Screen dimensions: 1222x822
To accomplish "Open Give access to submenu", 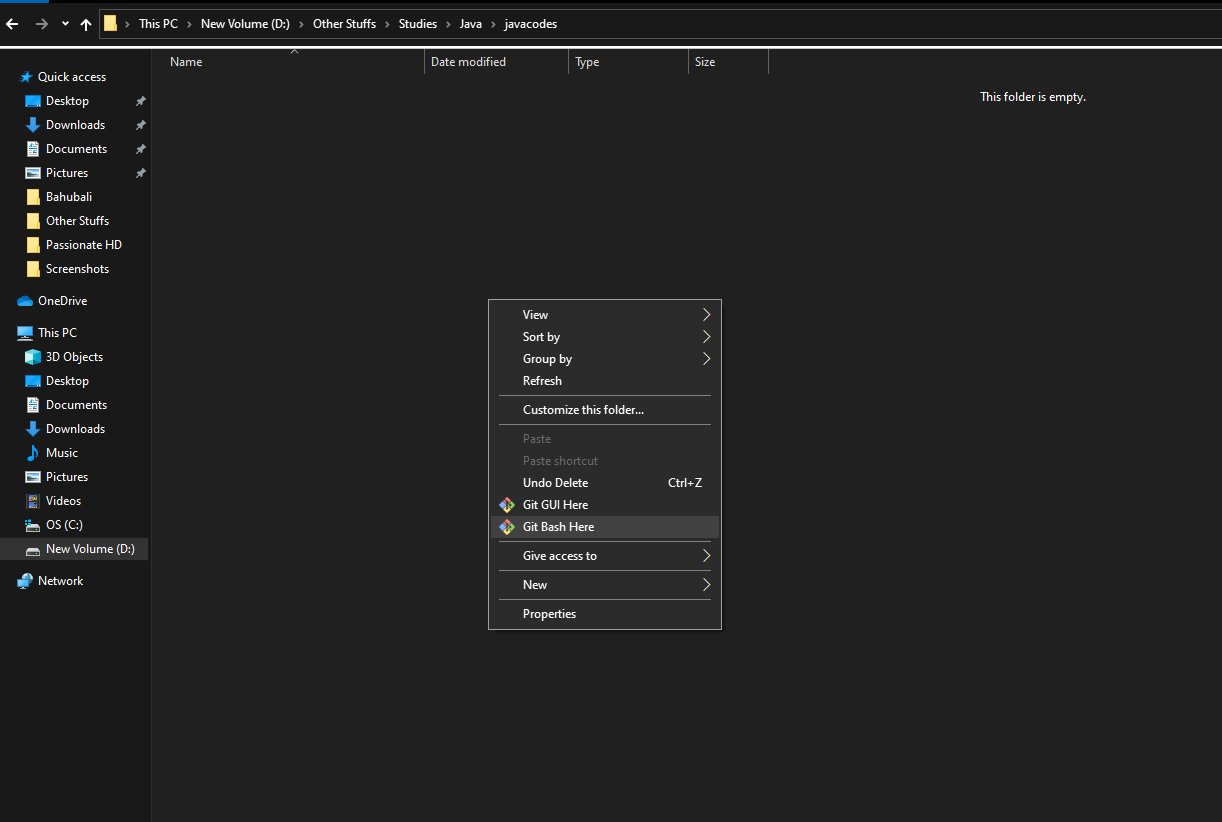I will 605,556.
